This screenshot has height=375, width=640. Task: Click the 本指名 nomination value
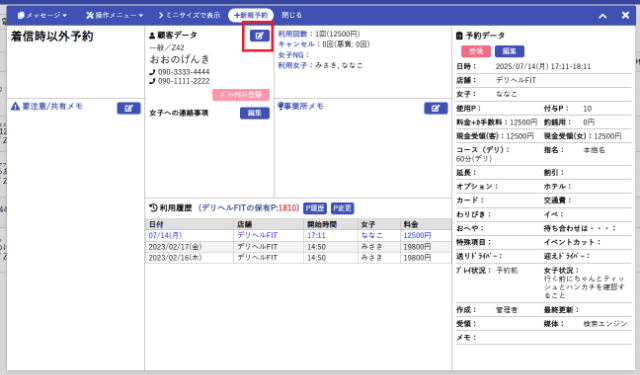coord(594,150)
